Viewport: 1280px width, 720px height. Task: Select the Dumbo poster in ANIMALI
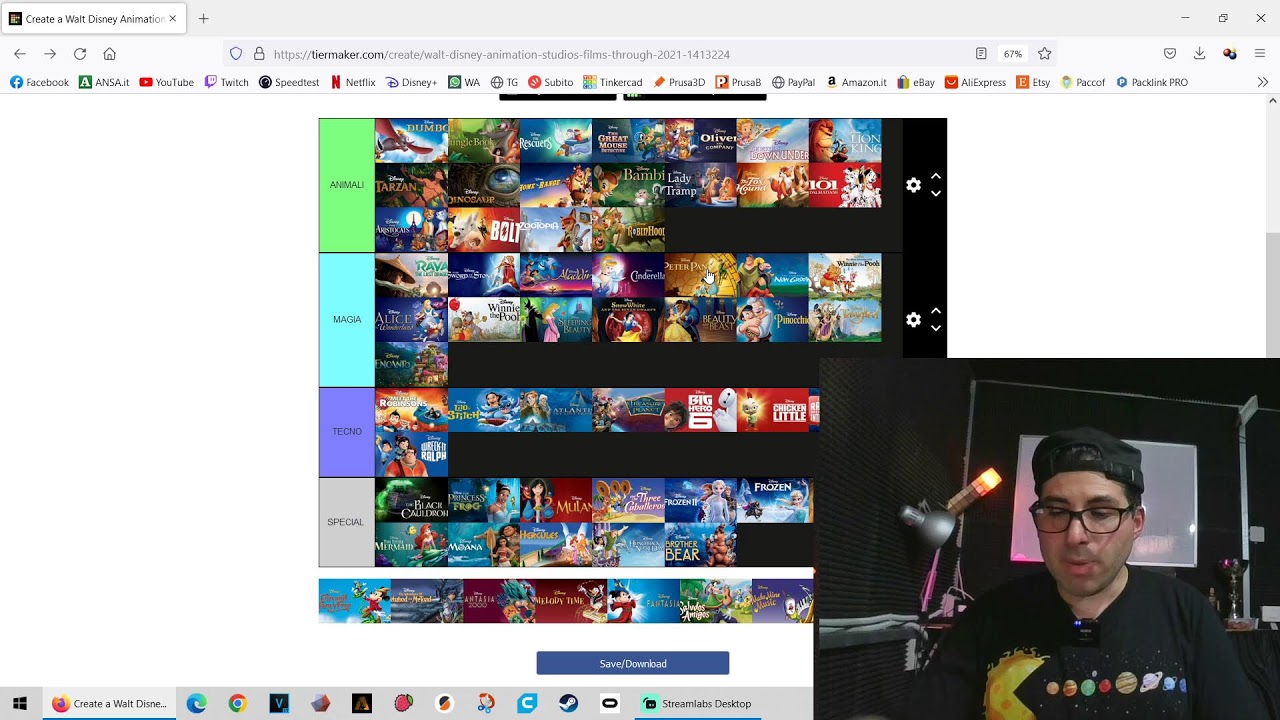click(411, 140)
